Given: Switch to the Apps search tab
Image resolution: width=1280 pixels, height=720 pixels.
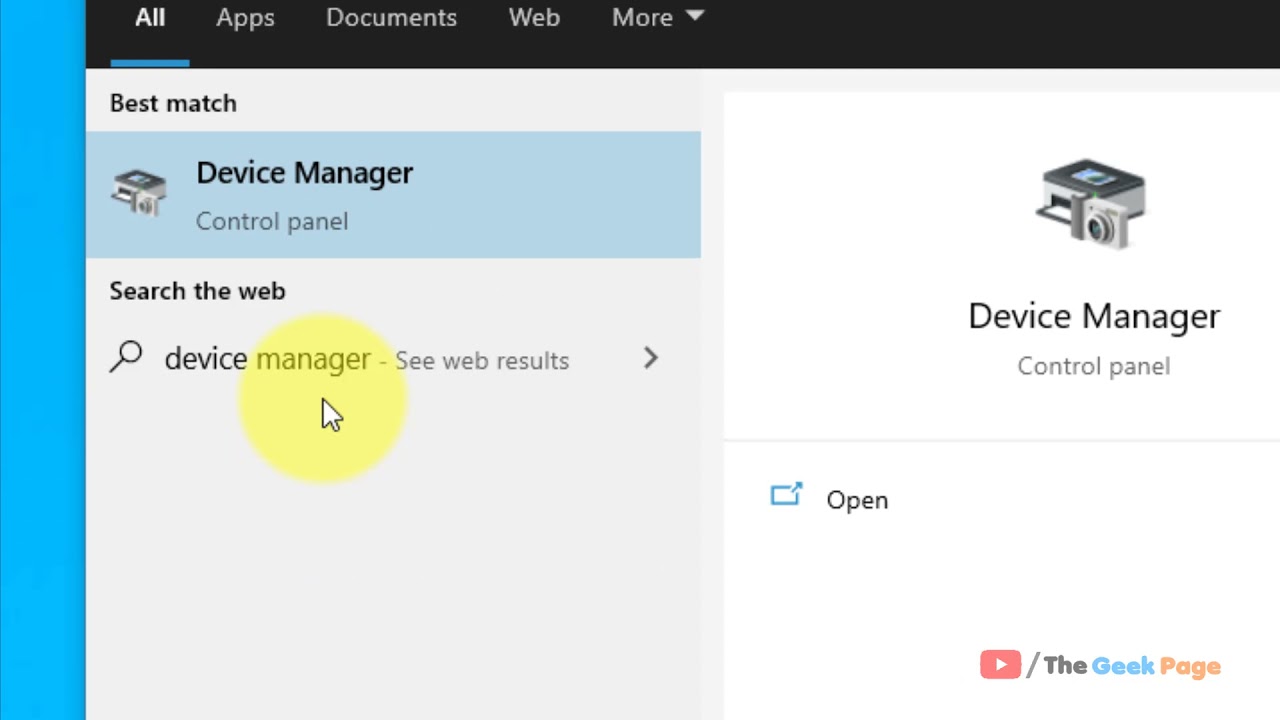Looking at the screenshot, I should tap(245, 18).
